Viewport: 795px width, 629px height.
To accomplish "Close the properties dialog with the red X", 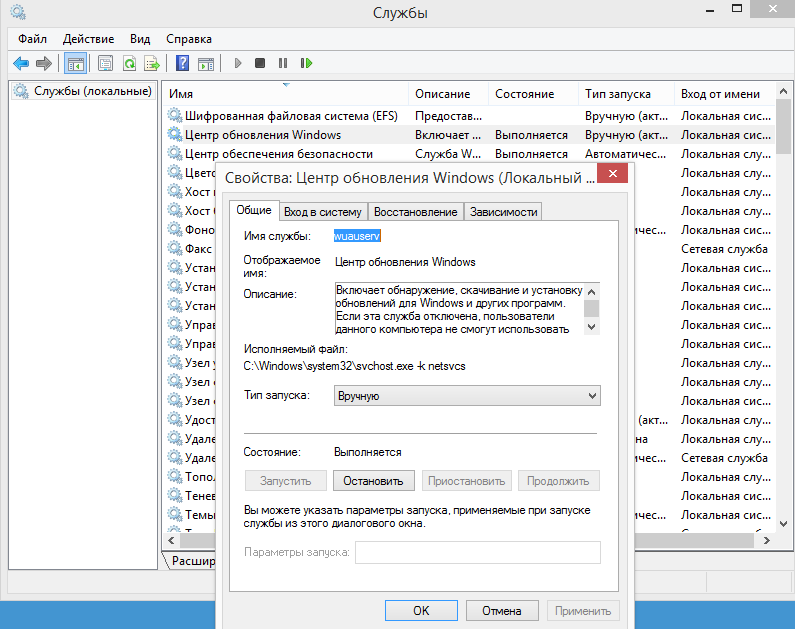I will (612, 173).
